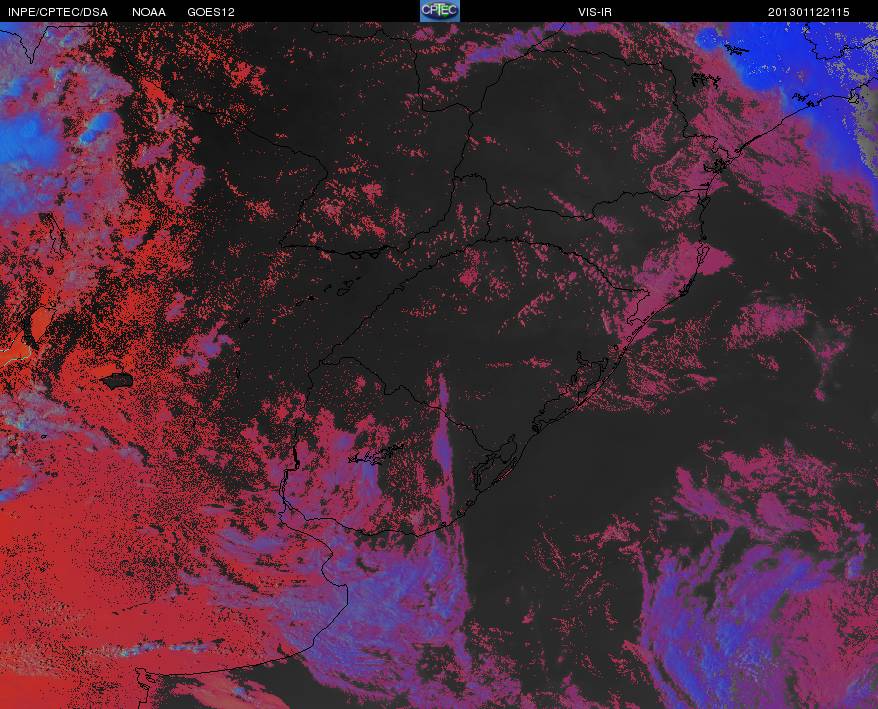Select the GOES12 satellite label
Screen dimensions: 878x709
pyautogui.click(x=211, y=12)
